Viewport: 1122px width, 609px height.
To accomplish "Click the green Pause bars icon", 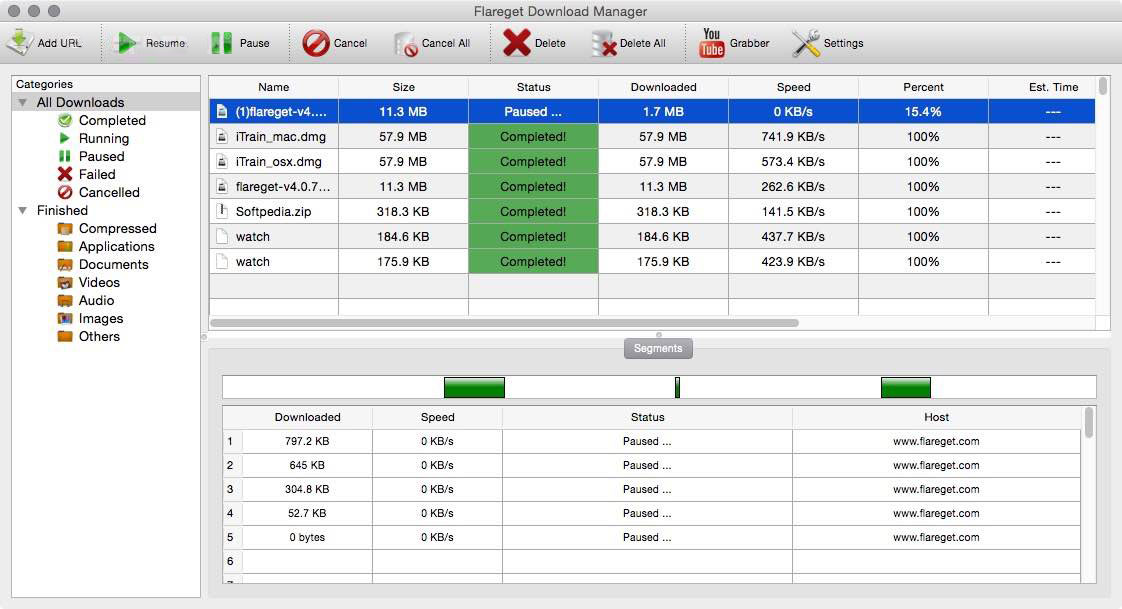I will pyautogui.click(x=221, y=43).
